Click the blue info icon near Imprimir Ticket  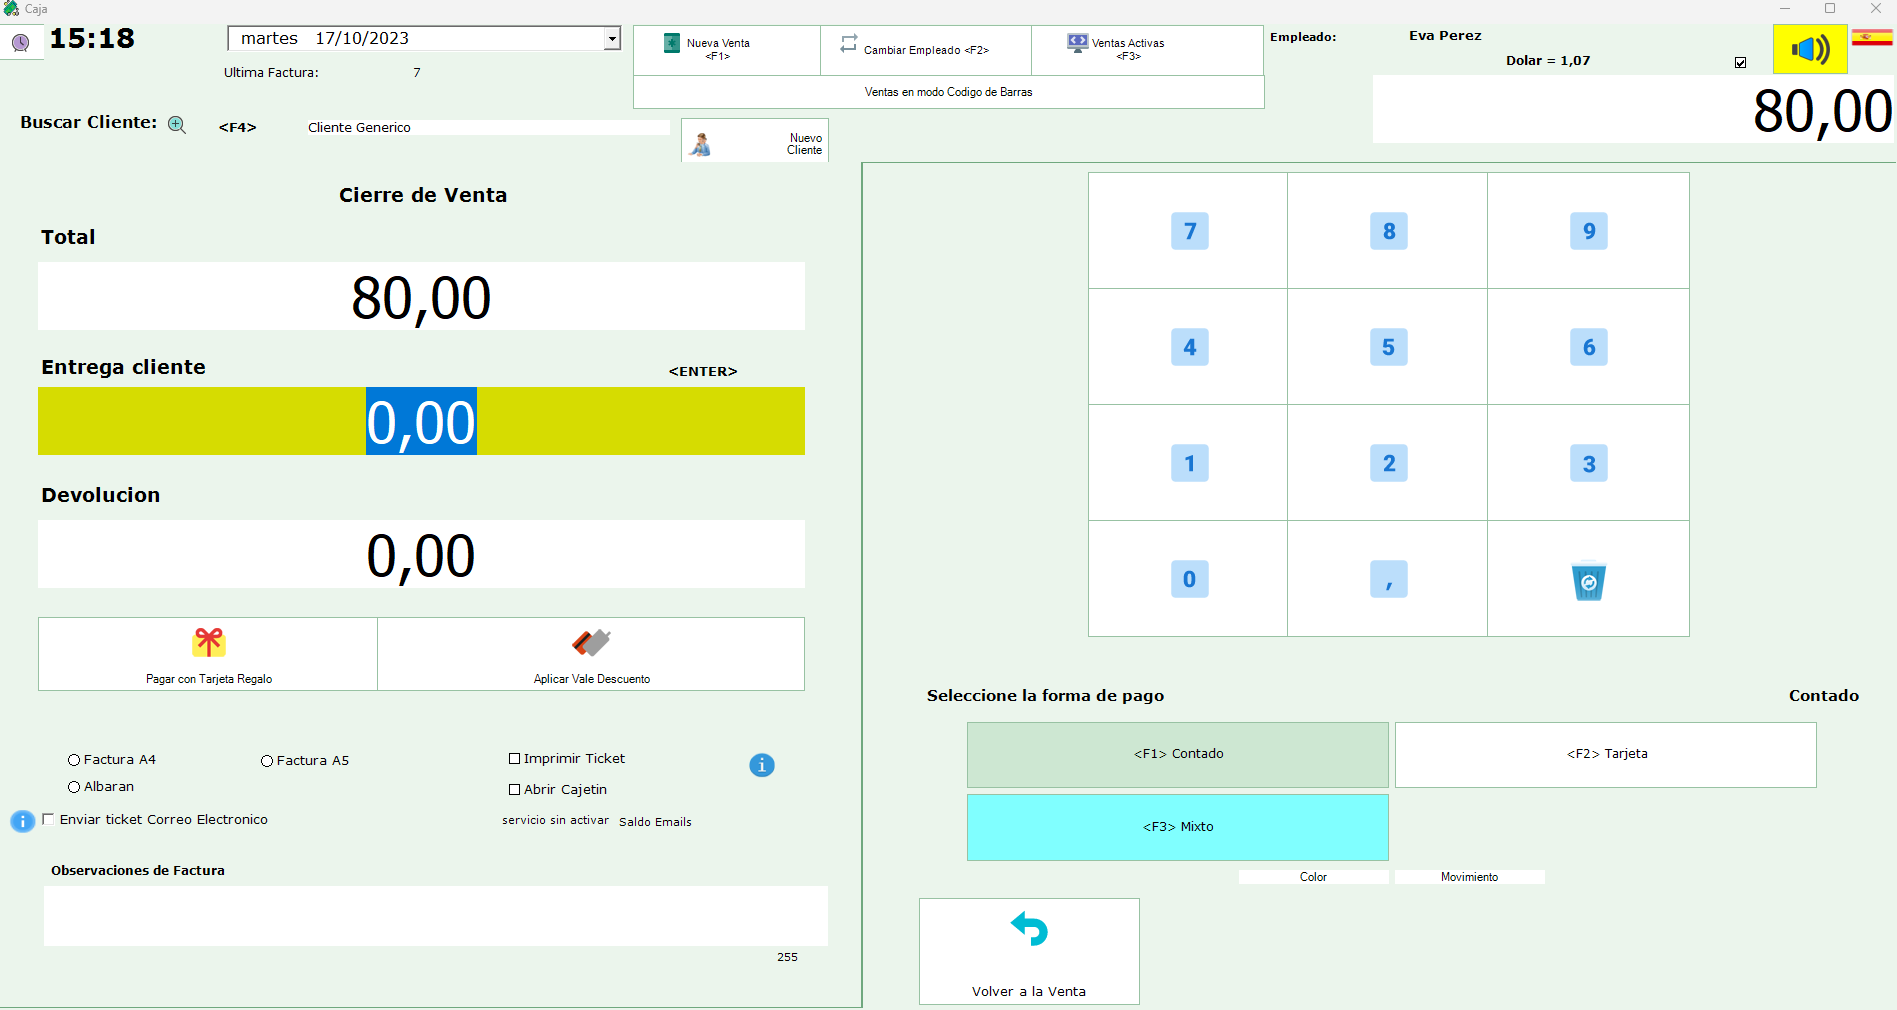(761, 765)
